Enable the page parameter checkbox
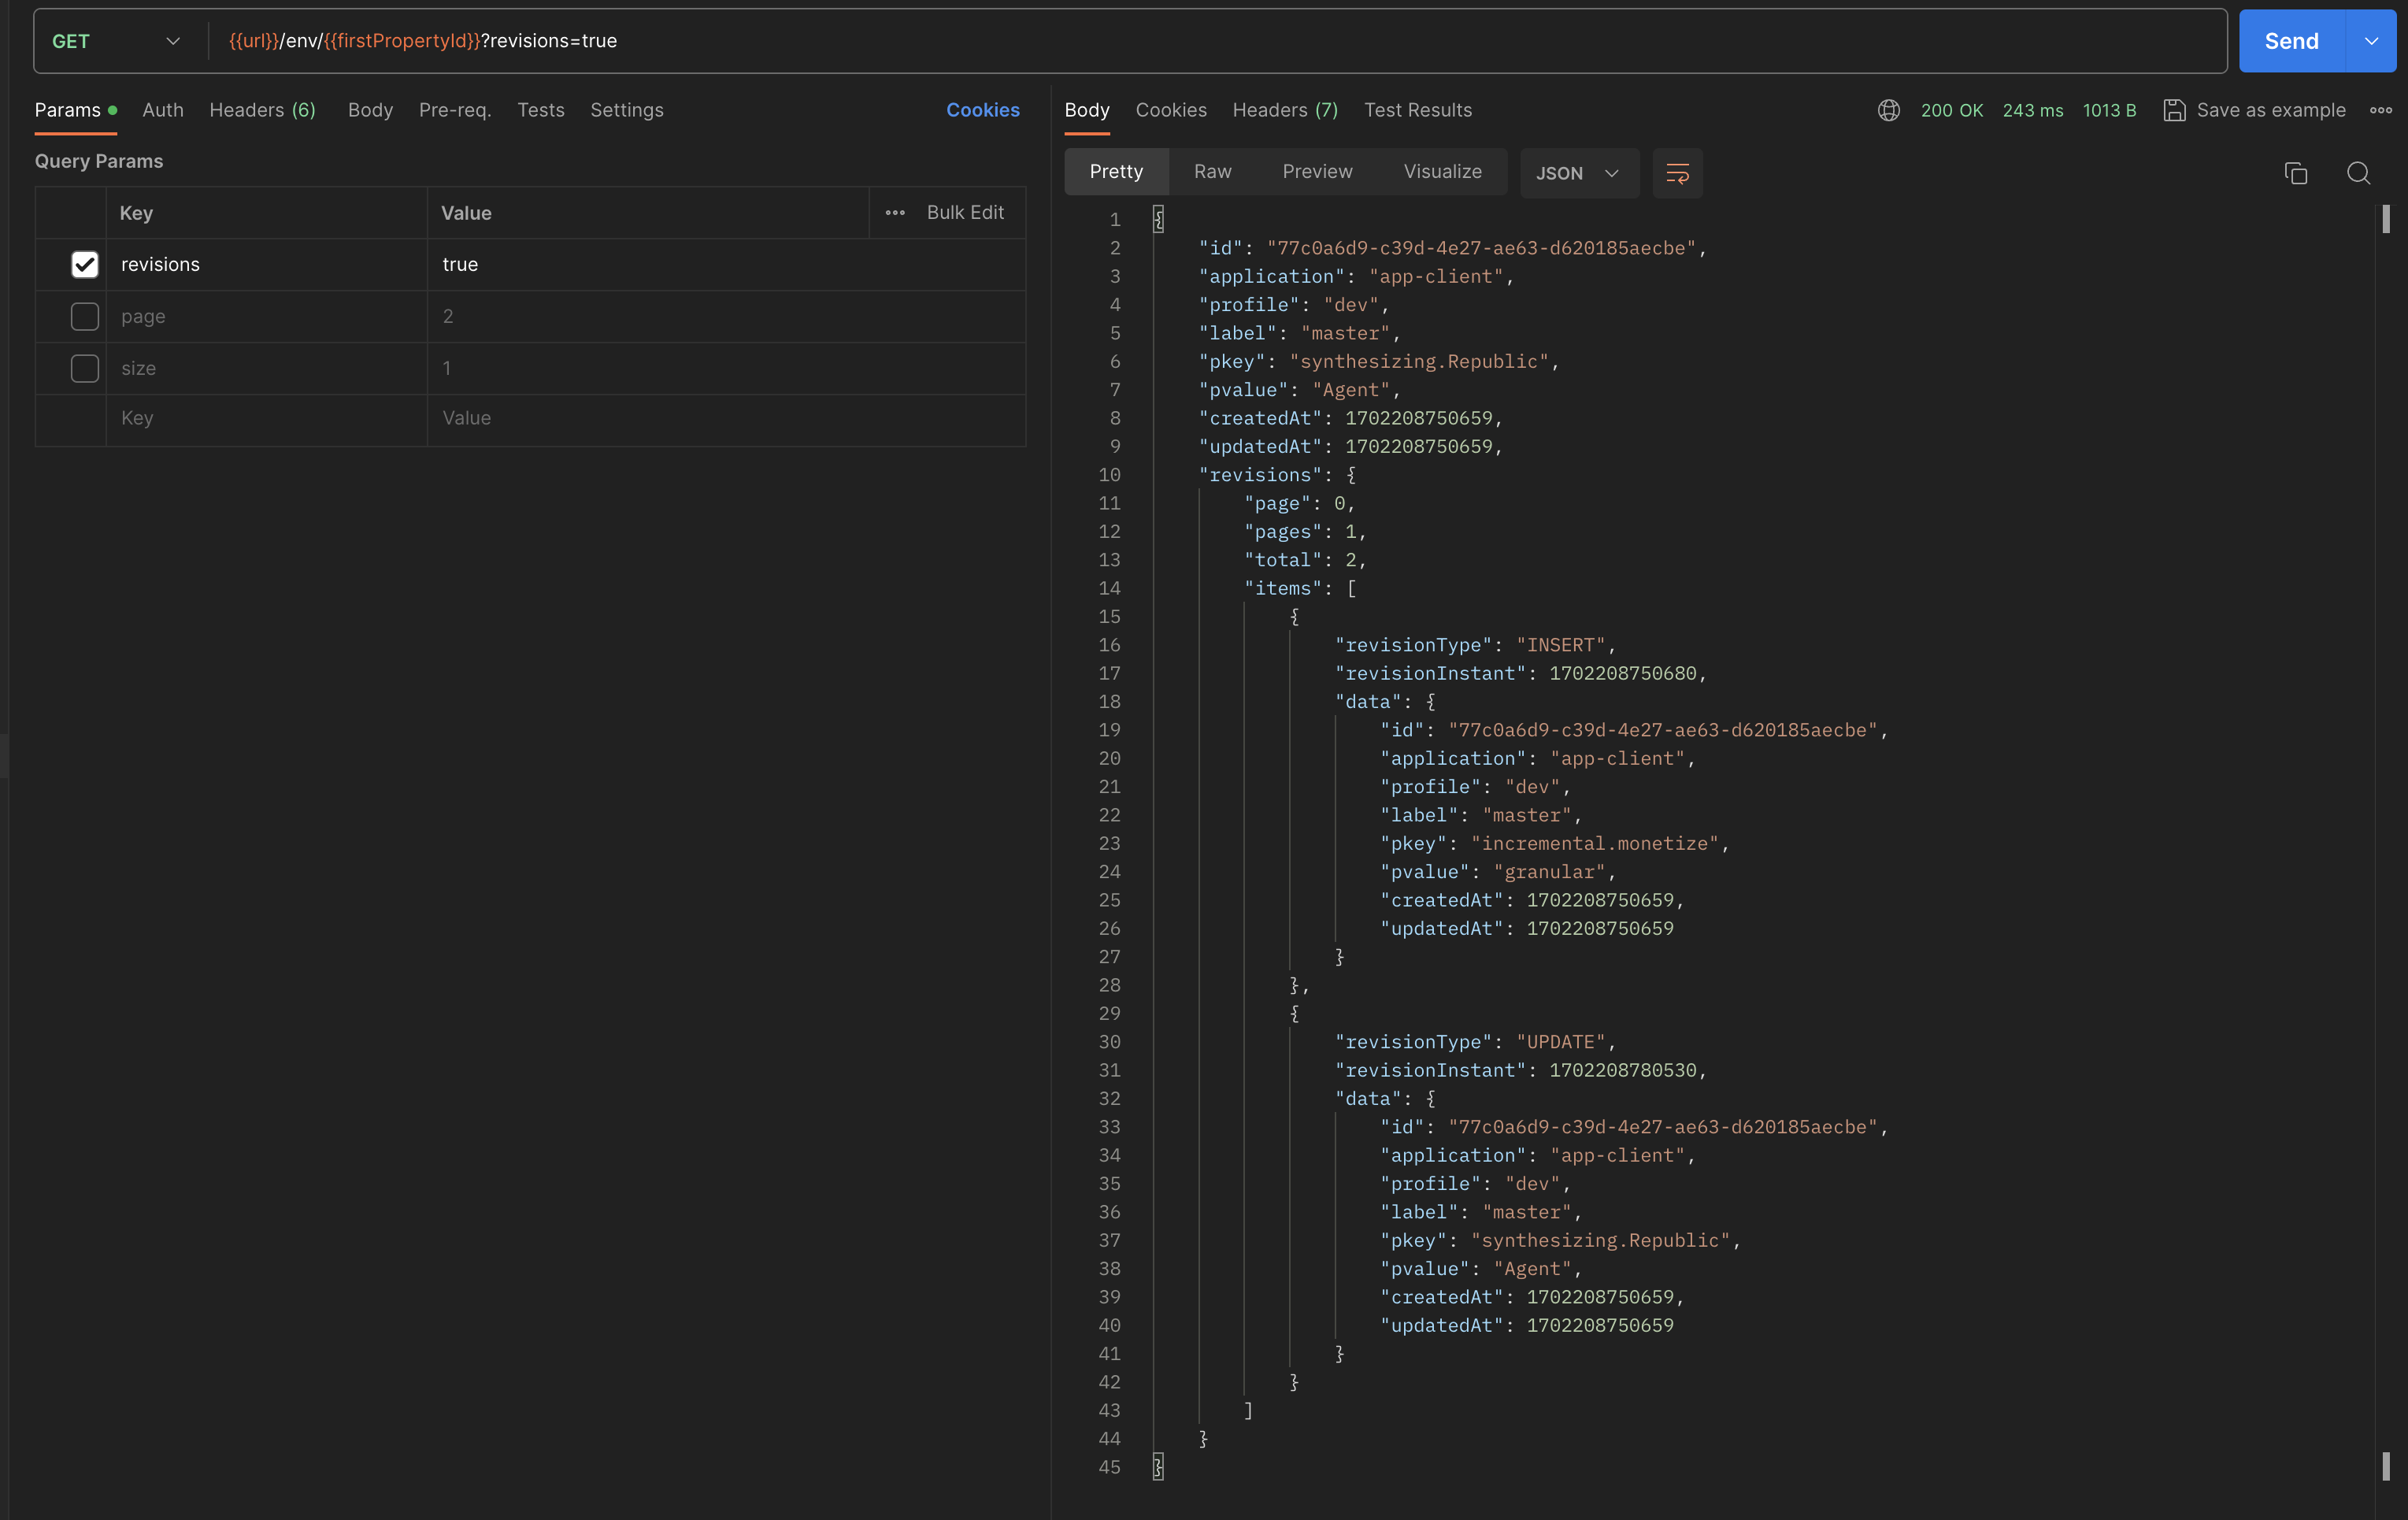 85,316
